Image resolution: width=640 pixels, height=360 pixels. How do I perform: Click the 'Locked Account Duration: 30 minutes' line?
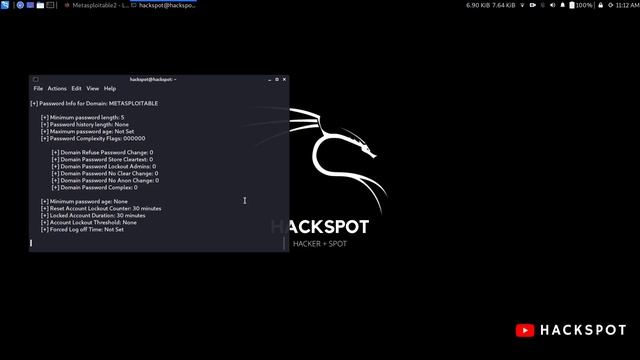[93, 215]
